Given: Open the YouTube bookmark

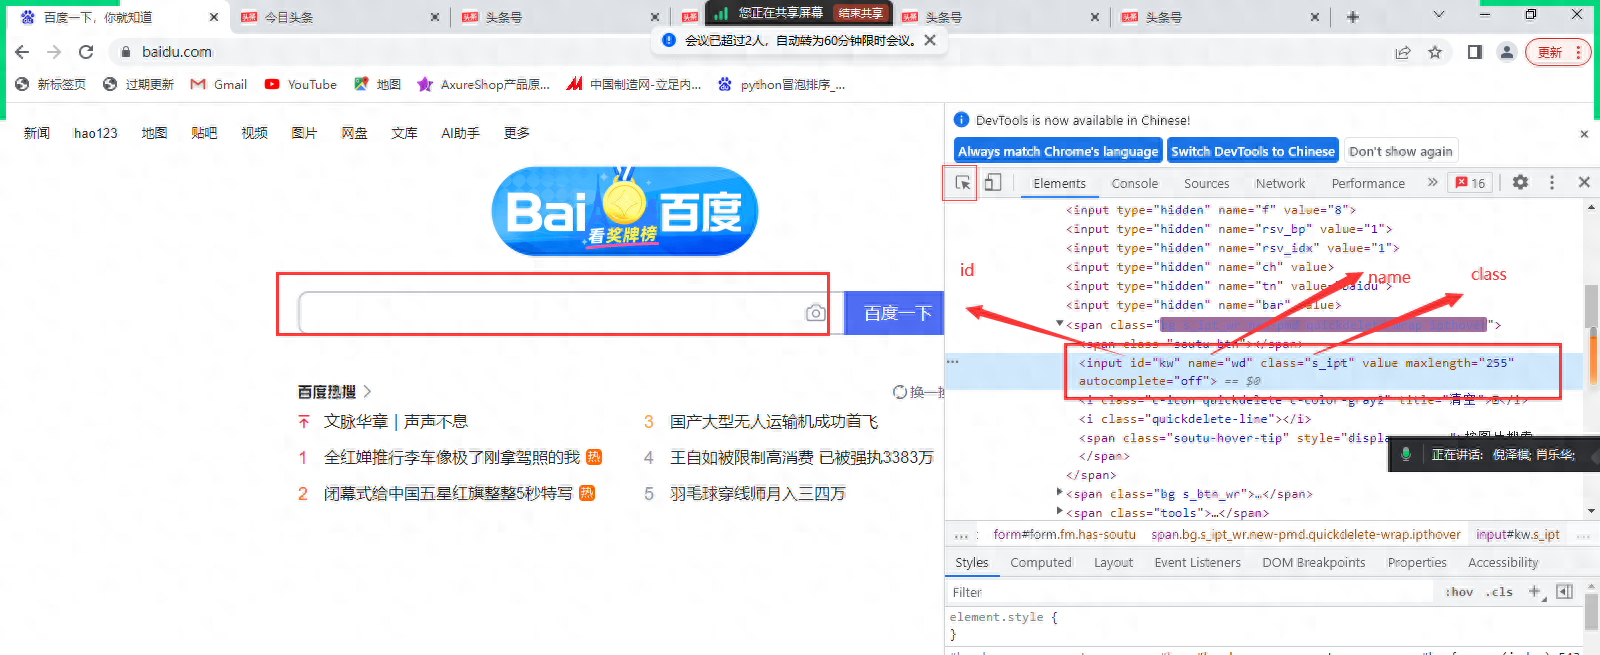Looking at the screenshot, I should (300, 84).
